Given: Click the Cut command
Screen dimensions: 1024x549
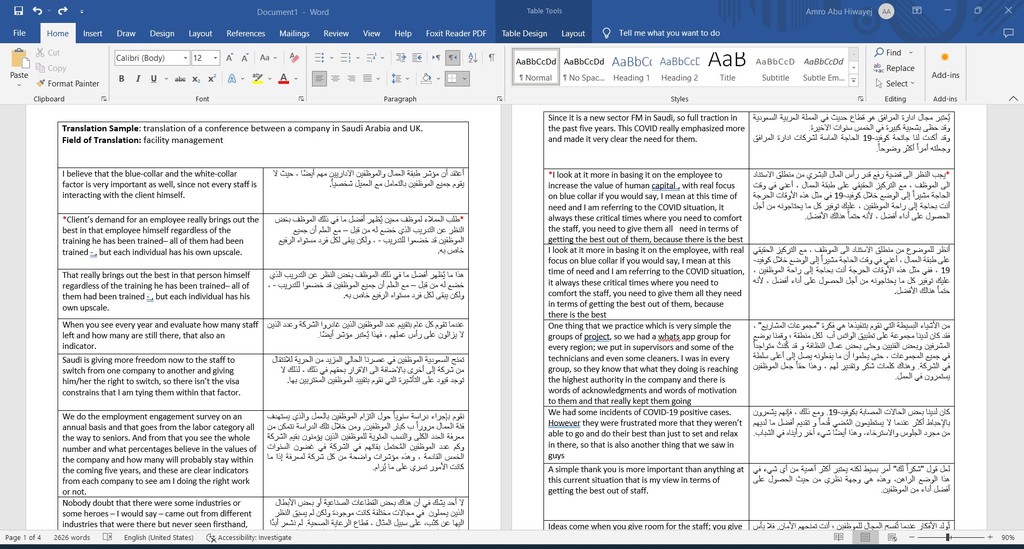Looking at the screenshot, I should (x=48, y=53).
